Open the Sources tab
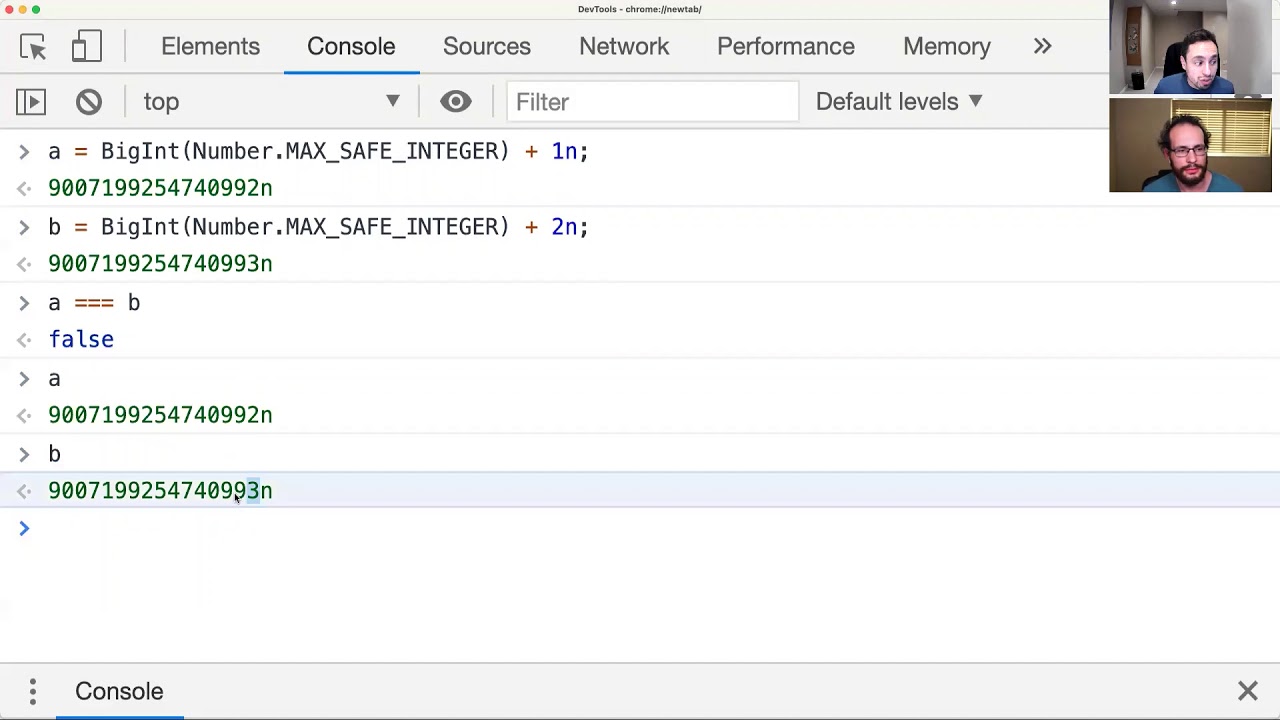The height and width of the screenshot is (720, 1280). [487, 47]
